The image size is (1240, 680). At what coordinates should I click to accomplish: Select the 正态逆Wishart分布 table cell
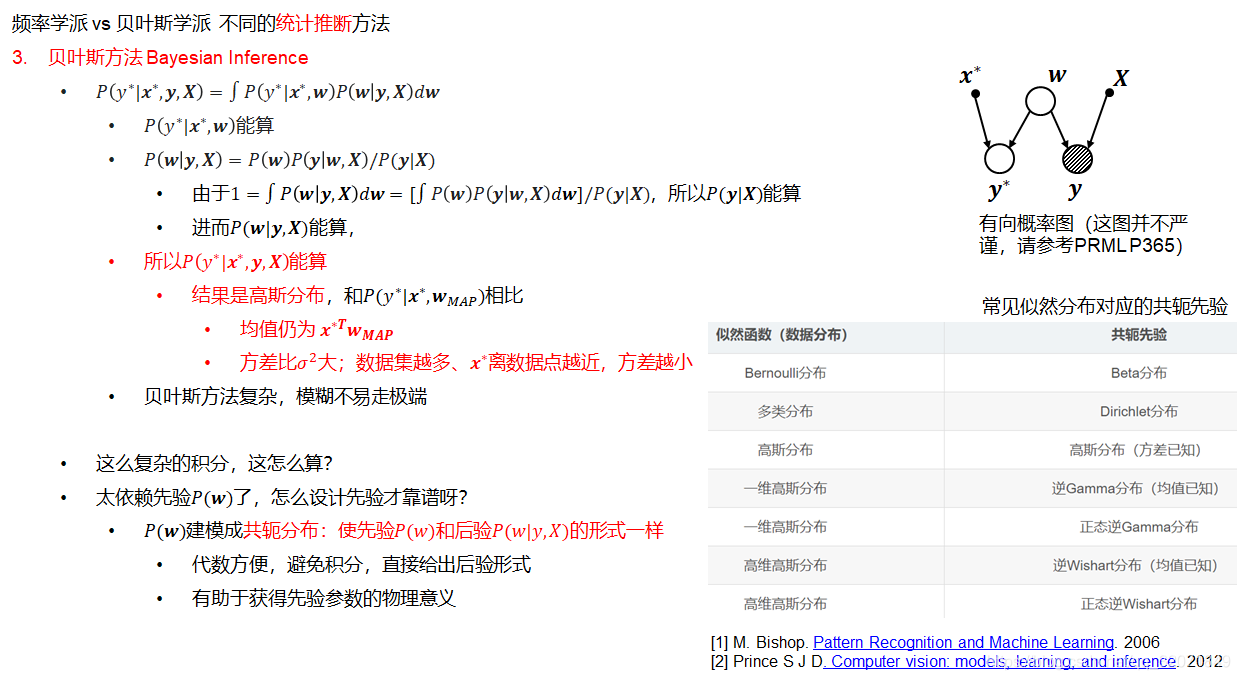pos(1139,604)
